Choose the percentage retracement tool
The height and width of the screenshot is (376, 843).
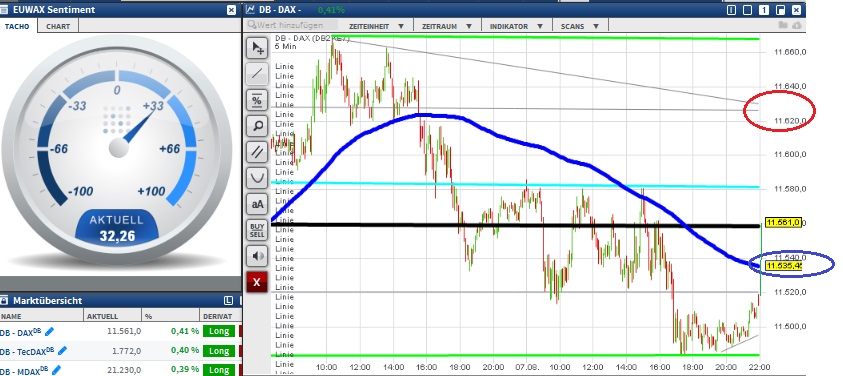coord(257,100)
